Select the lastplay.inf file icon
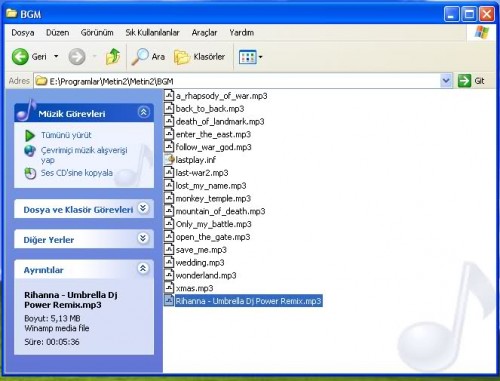500x381 pixels. 170,159
